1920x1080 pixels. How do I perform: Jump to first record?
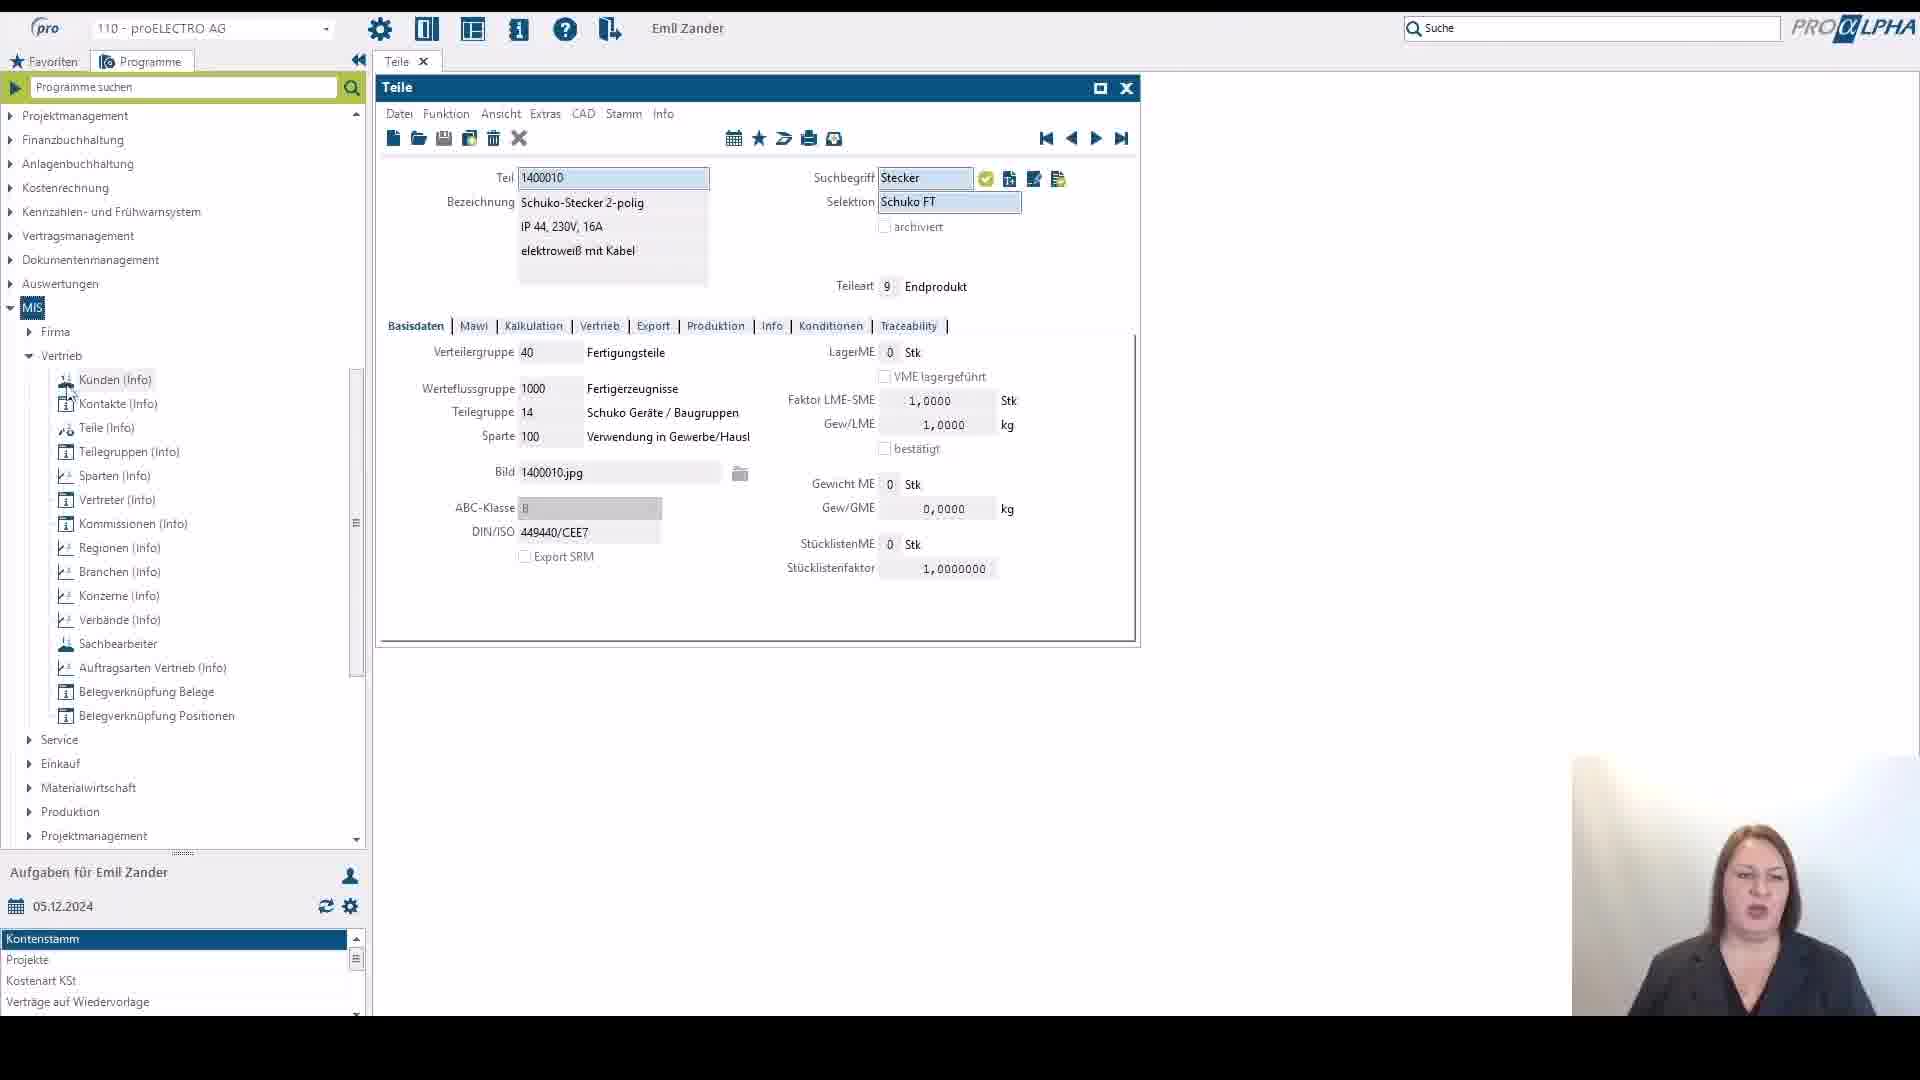pos(1046,139)
